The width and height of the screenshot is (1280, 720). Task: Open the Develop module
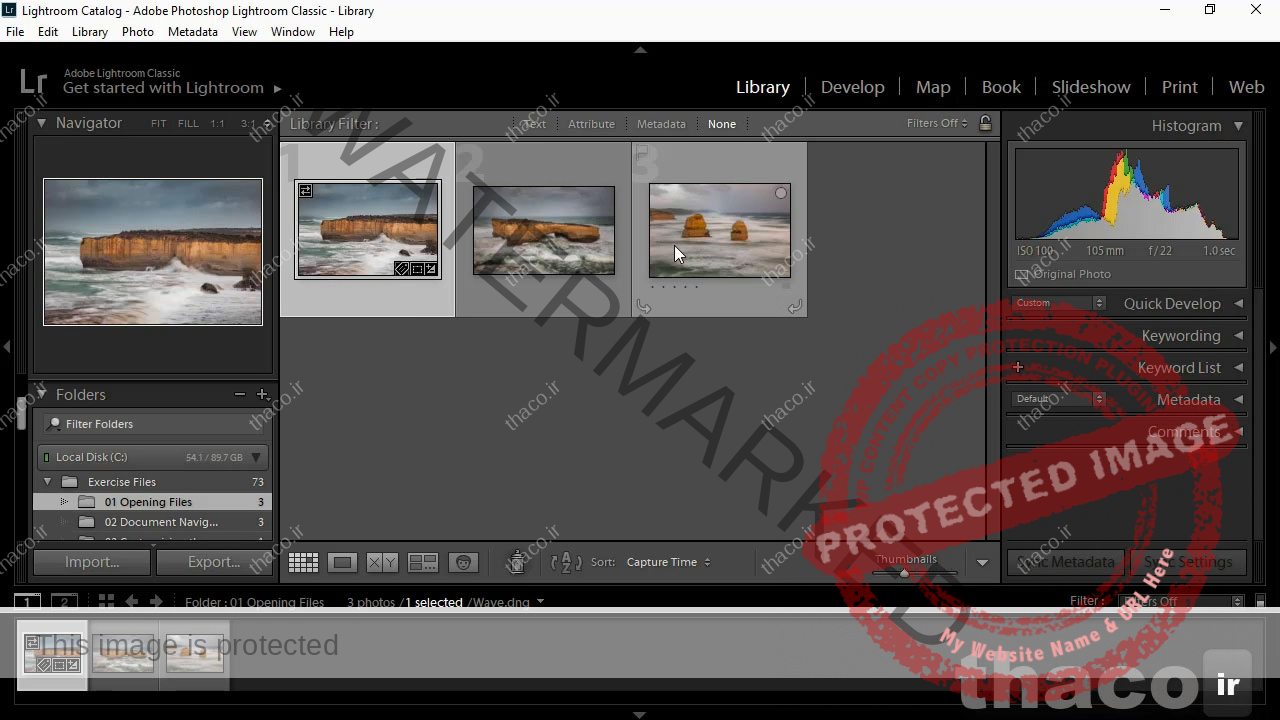(x=852, y=87)
